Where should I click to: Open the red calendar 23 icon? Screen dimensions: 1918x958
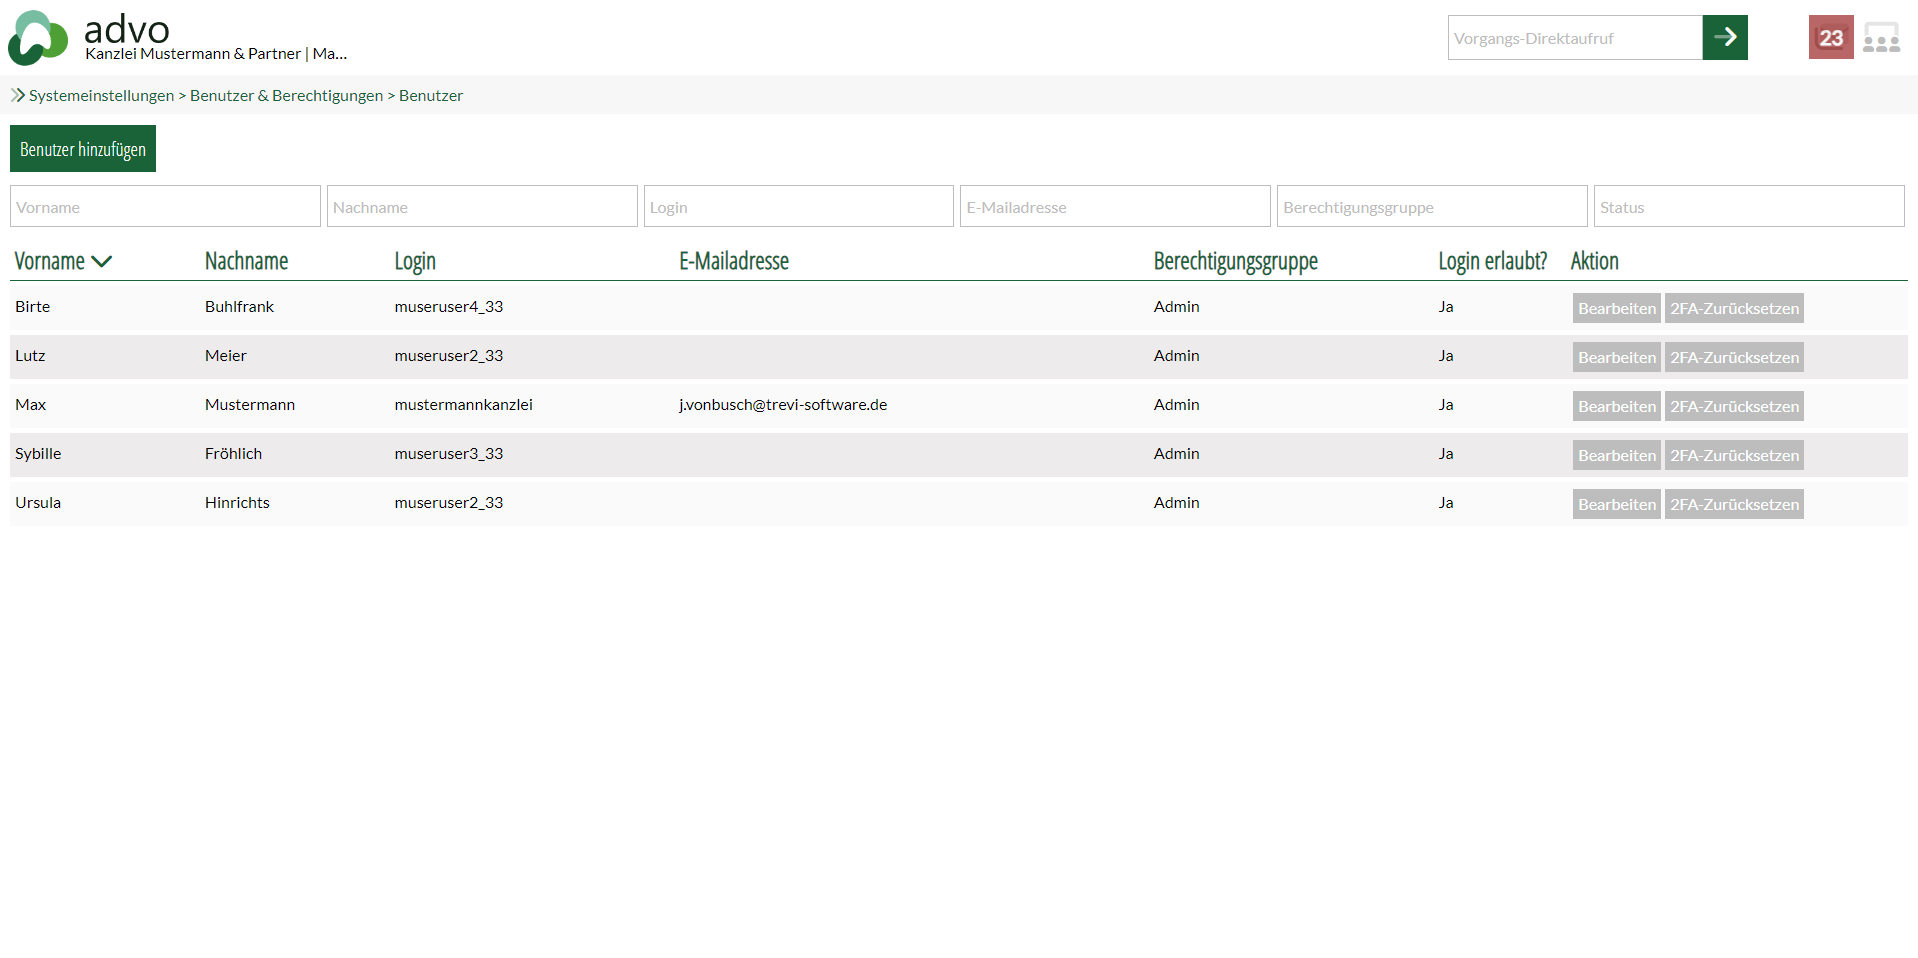[1830, 38]
